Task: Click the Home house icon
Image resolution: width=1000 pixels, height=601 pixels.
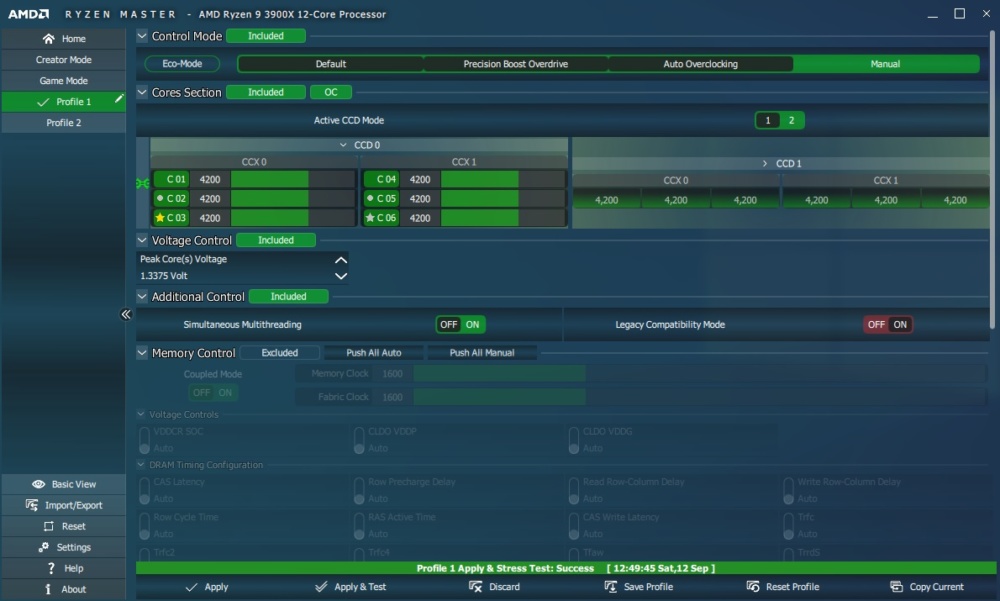Action: click(x=48, y=39)
